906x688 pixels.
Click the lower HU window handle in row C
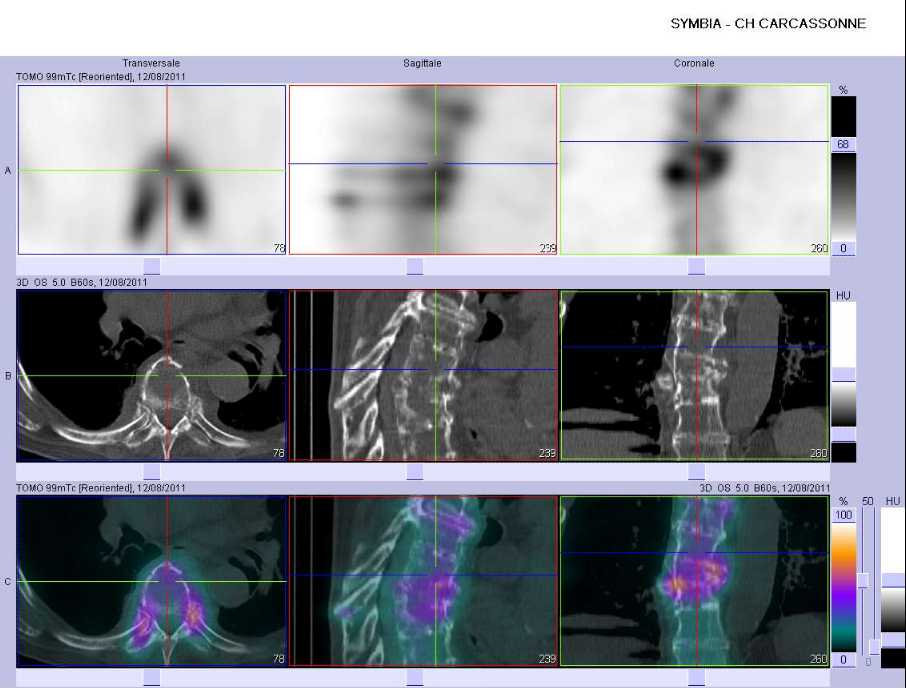892,639
